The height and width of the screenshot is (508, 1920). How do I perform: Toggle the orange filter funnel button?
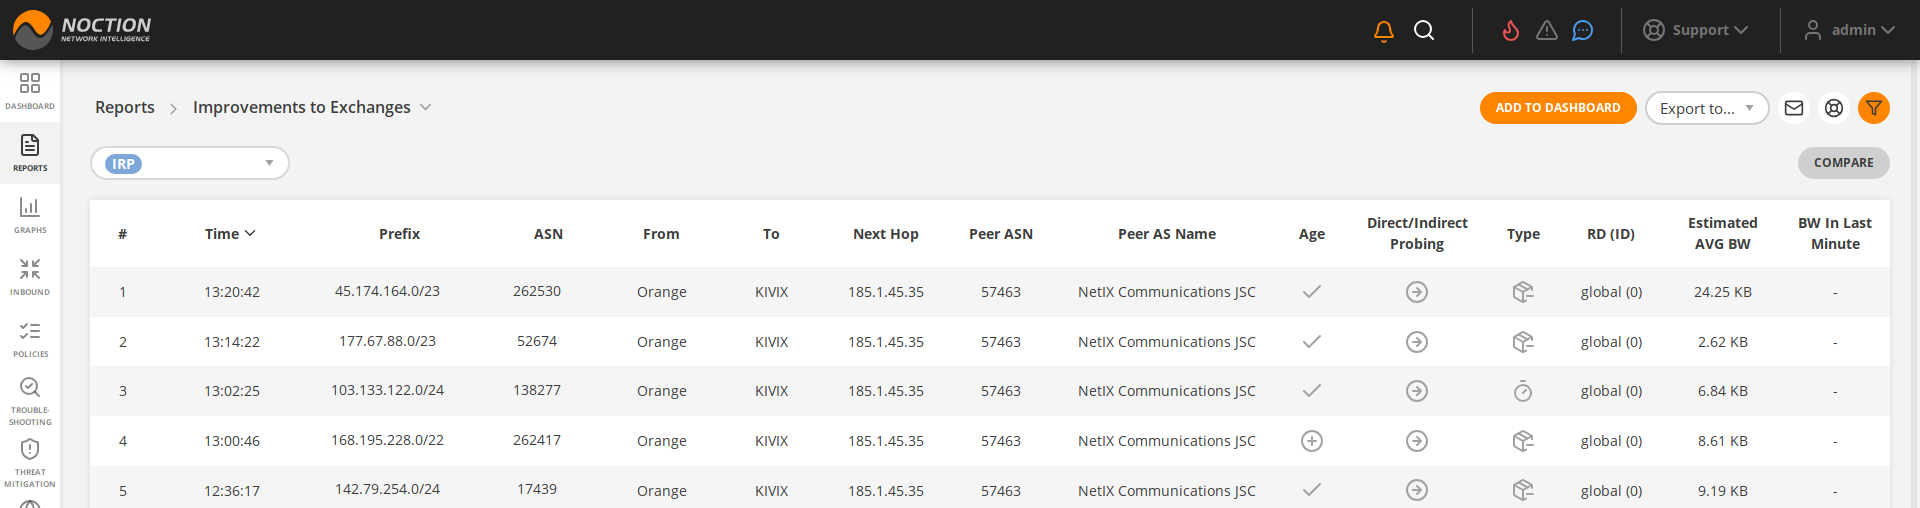click(x=1874, y=108)
